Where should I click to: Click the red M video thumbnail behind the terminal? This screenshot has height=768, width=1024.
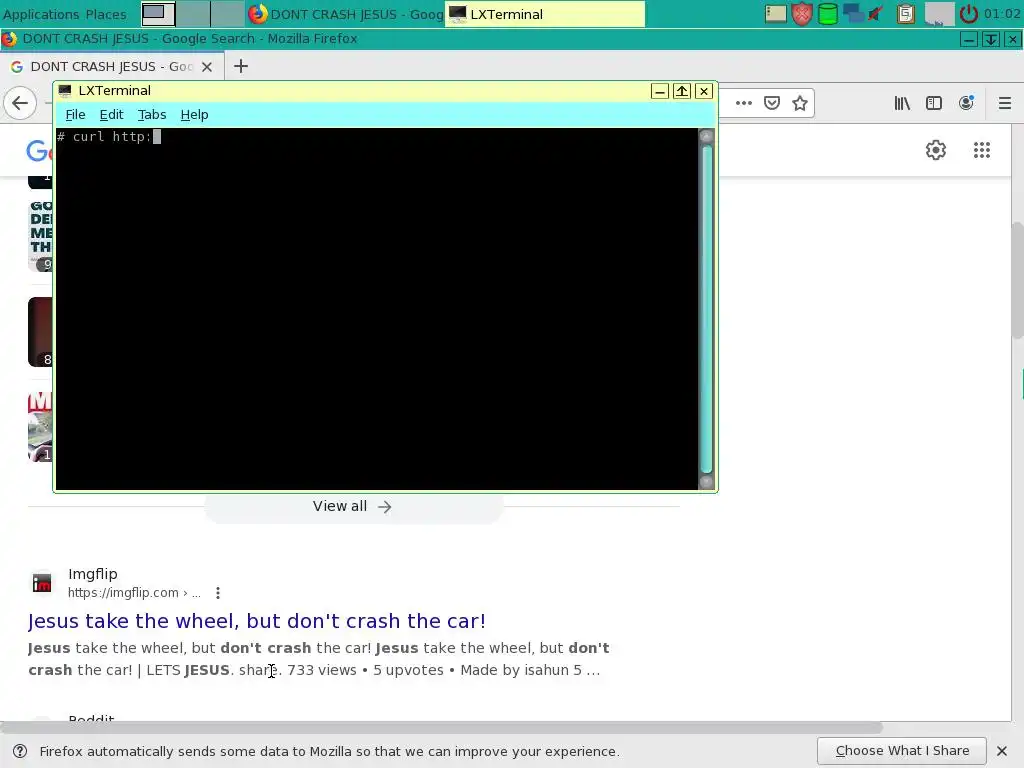(40, 427)
